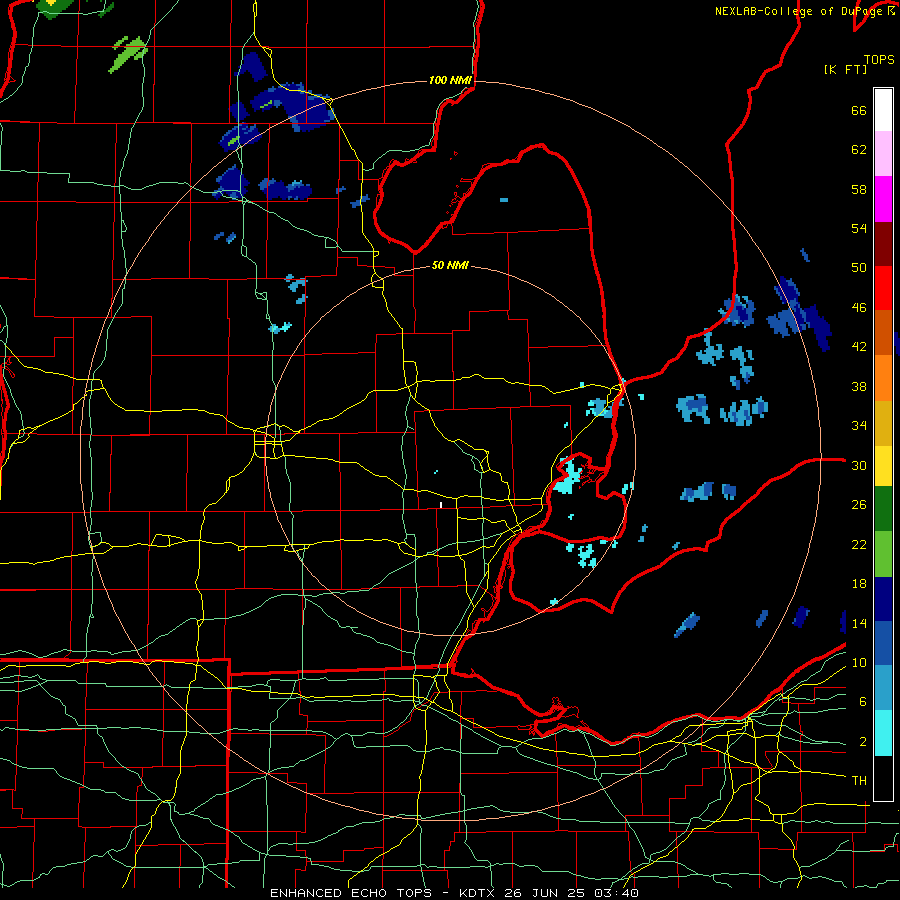Click the legend value 66
Image resolution: width=900 pixels, height=900 pixels.
tap(859, 110)
